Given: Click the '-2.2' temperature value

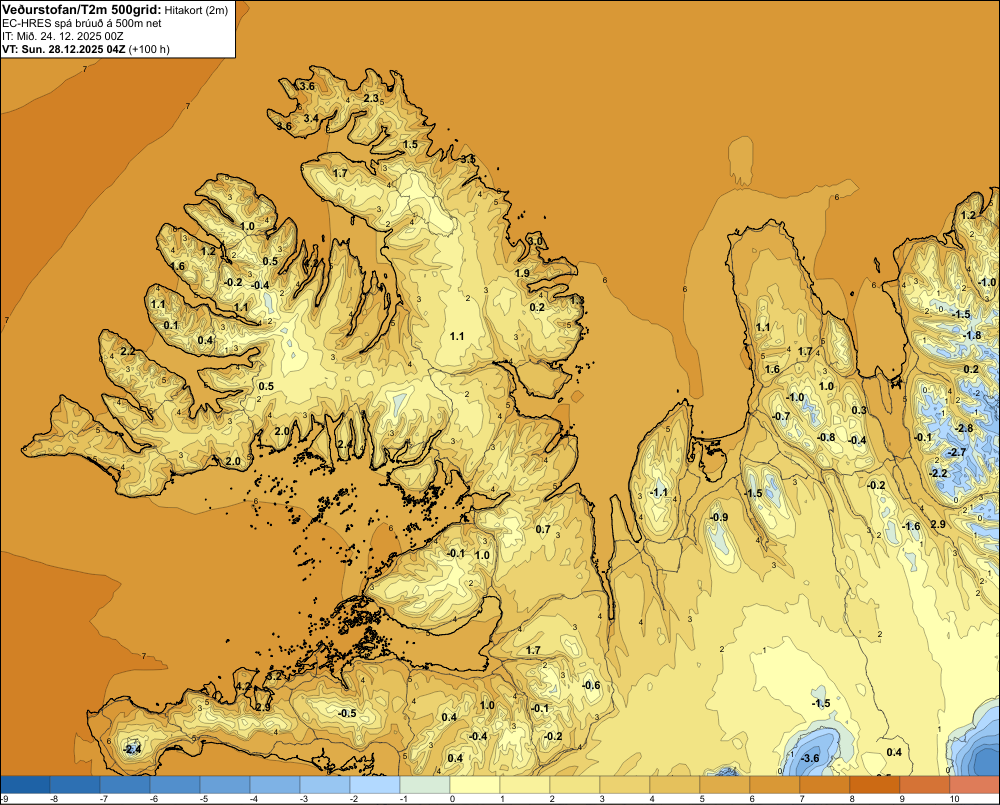Looking at the screenshot, I should coord(938,473).
